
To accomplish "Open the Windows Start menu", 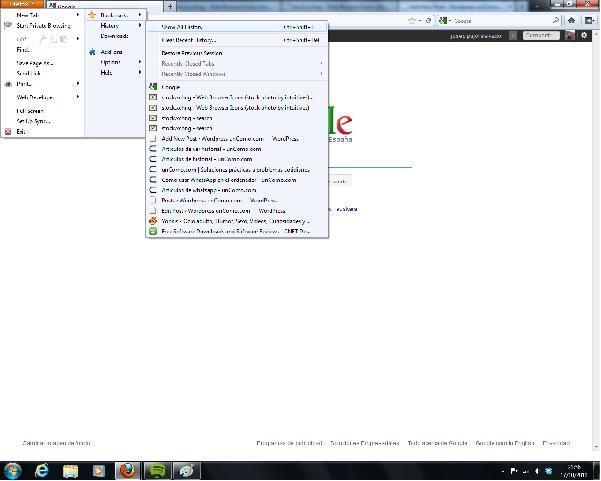I will point(13,470).
